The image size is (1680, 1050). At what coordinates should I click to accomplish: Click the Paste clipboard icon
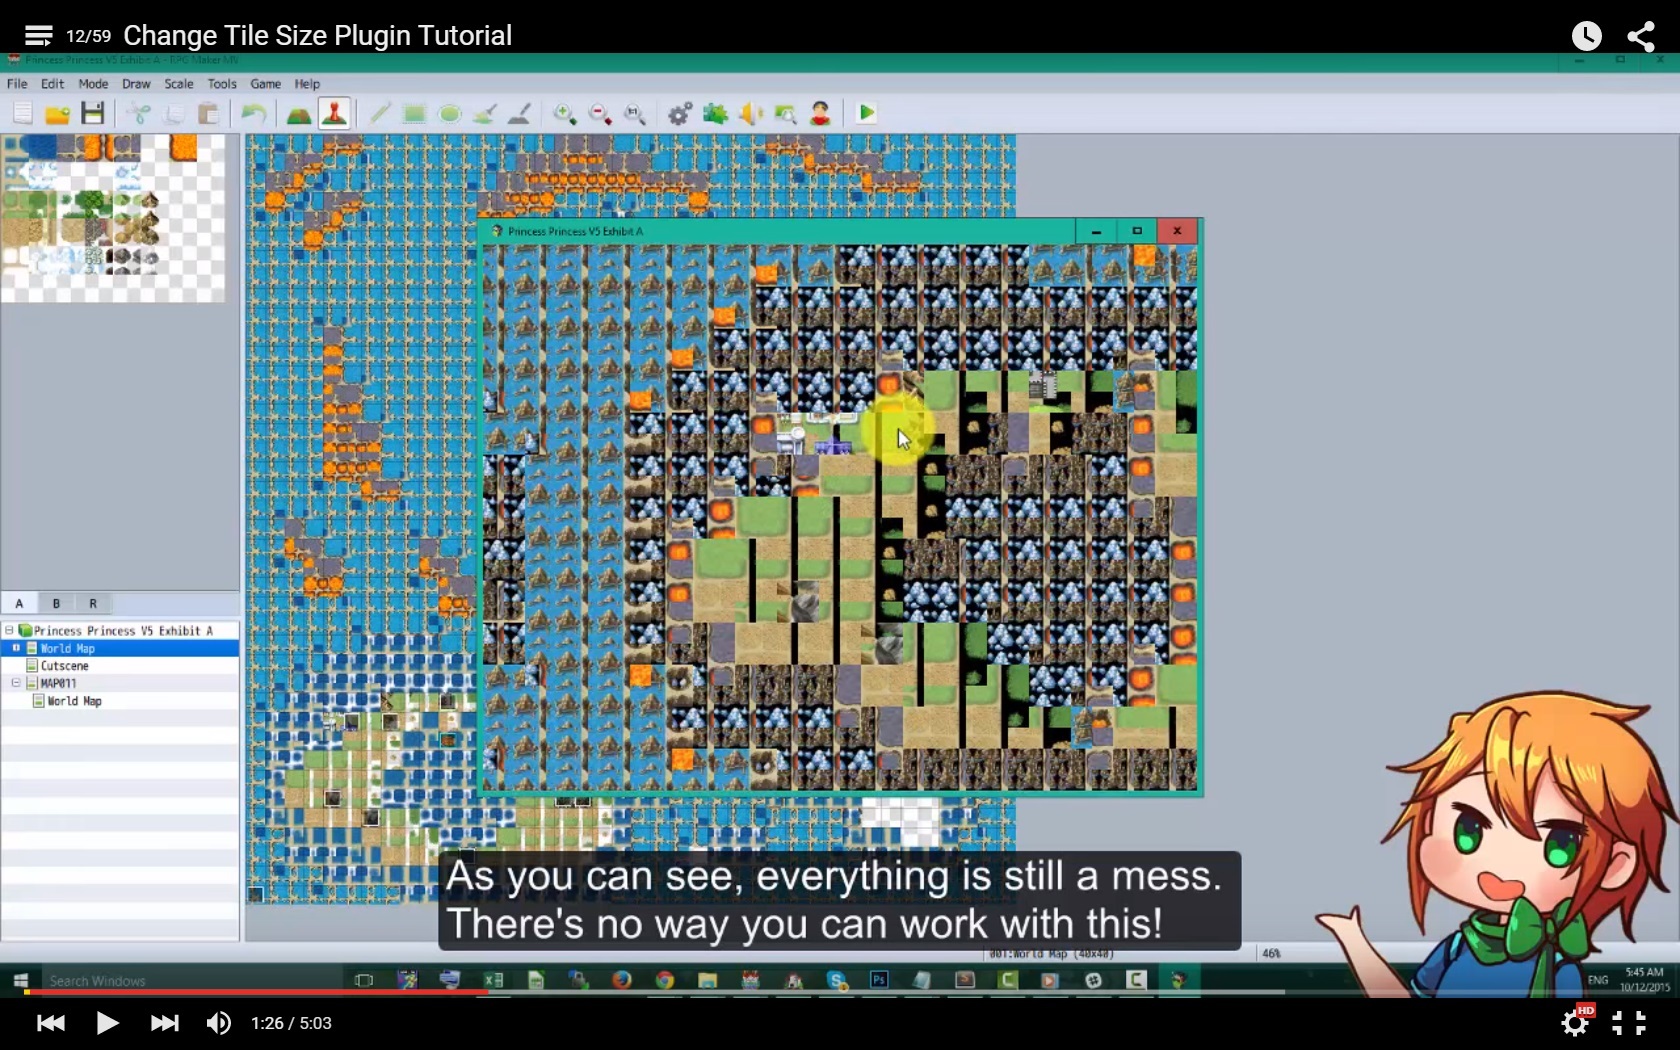[208, 113]
